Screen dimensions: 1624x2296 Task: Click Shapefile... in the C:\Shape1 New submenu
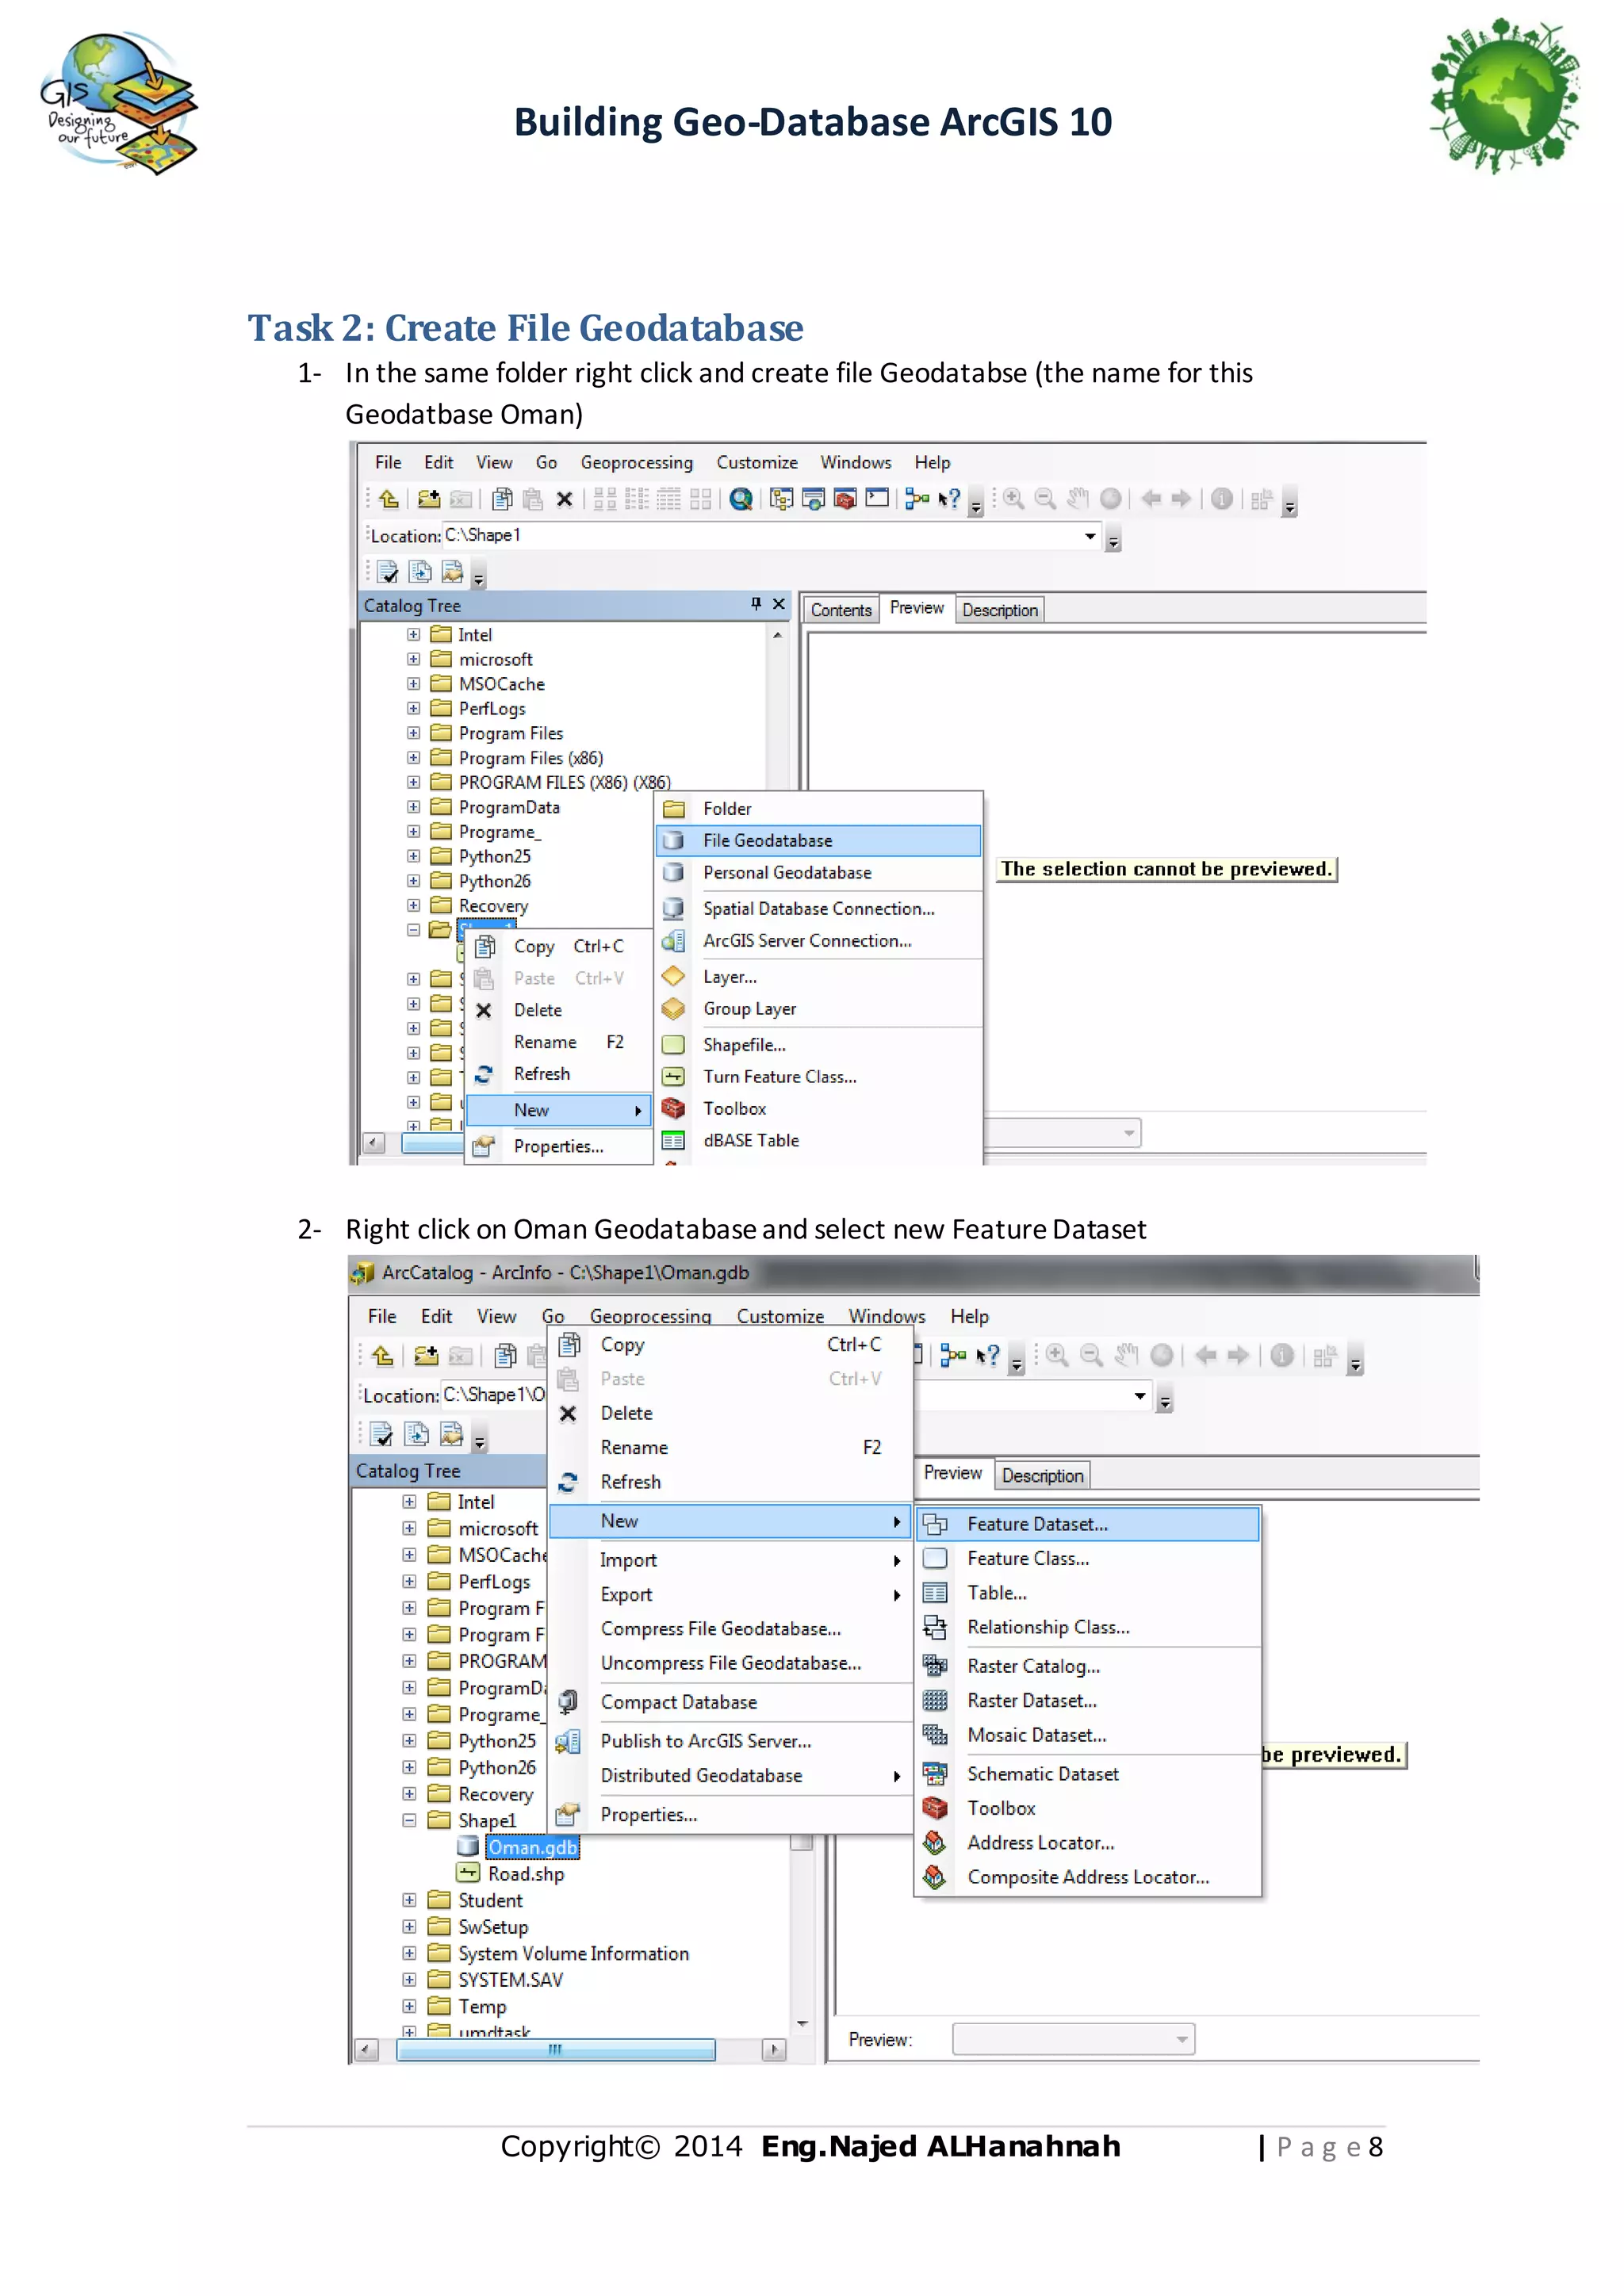pyautogui.click(x=818, y=1045)
